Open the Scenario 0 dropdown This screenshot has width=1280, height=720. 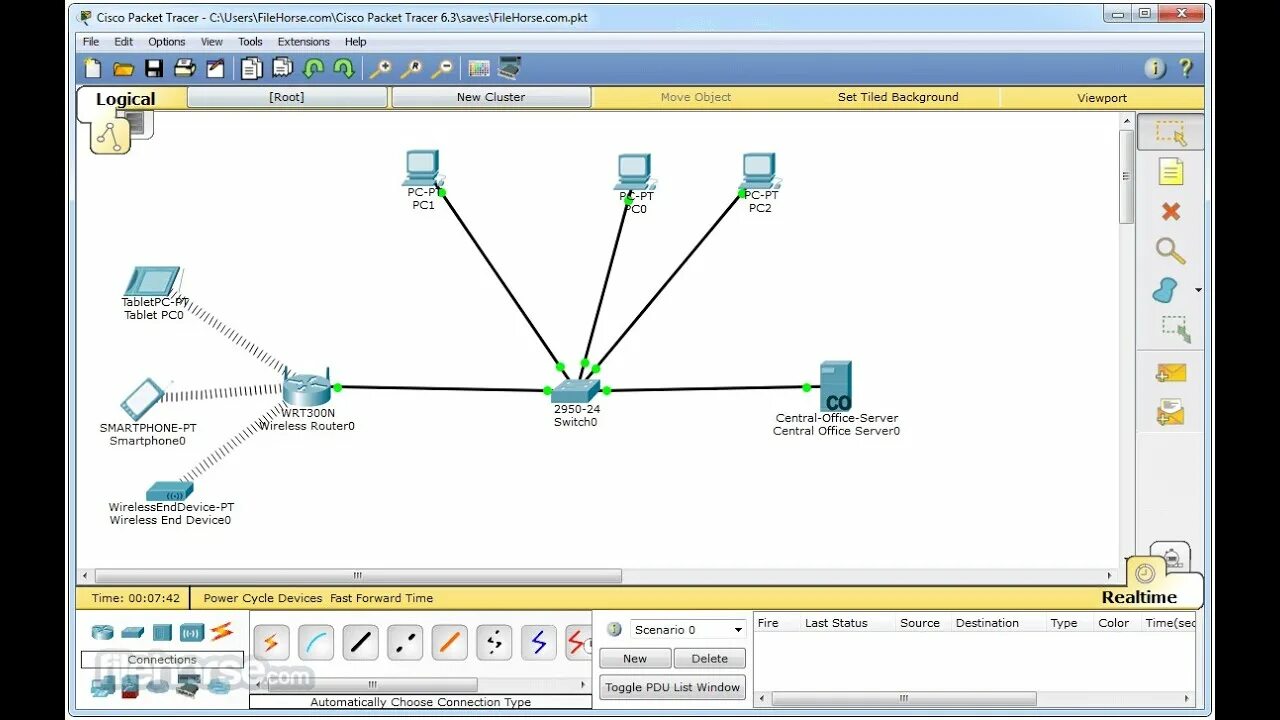(689, 630)
